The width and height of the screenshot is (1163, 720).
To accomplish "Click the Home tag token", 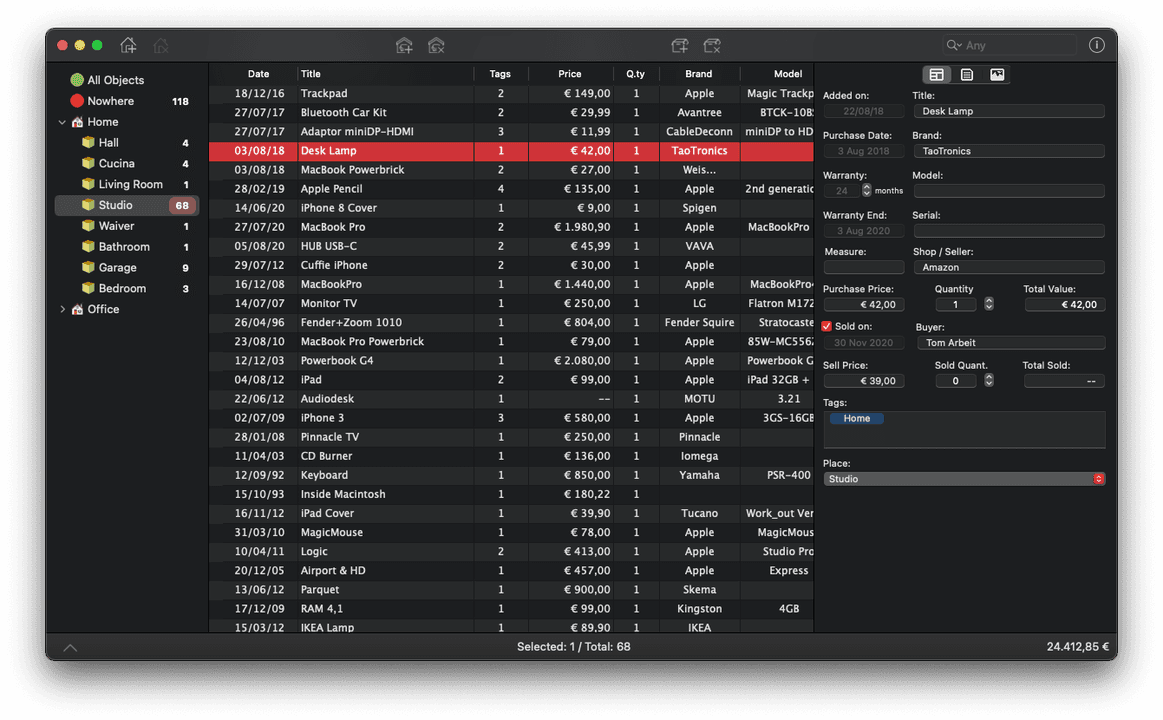I will 856,419.
